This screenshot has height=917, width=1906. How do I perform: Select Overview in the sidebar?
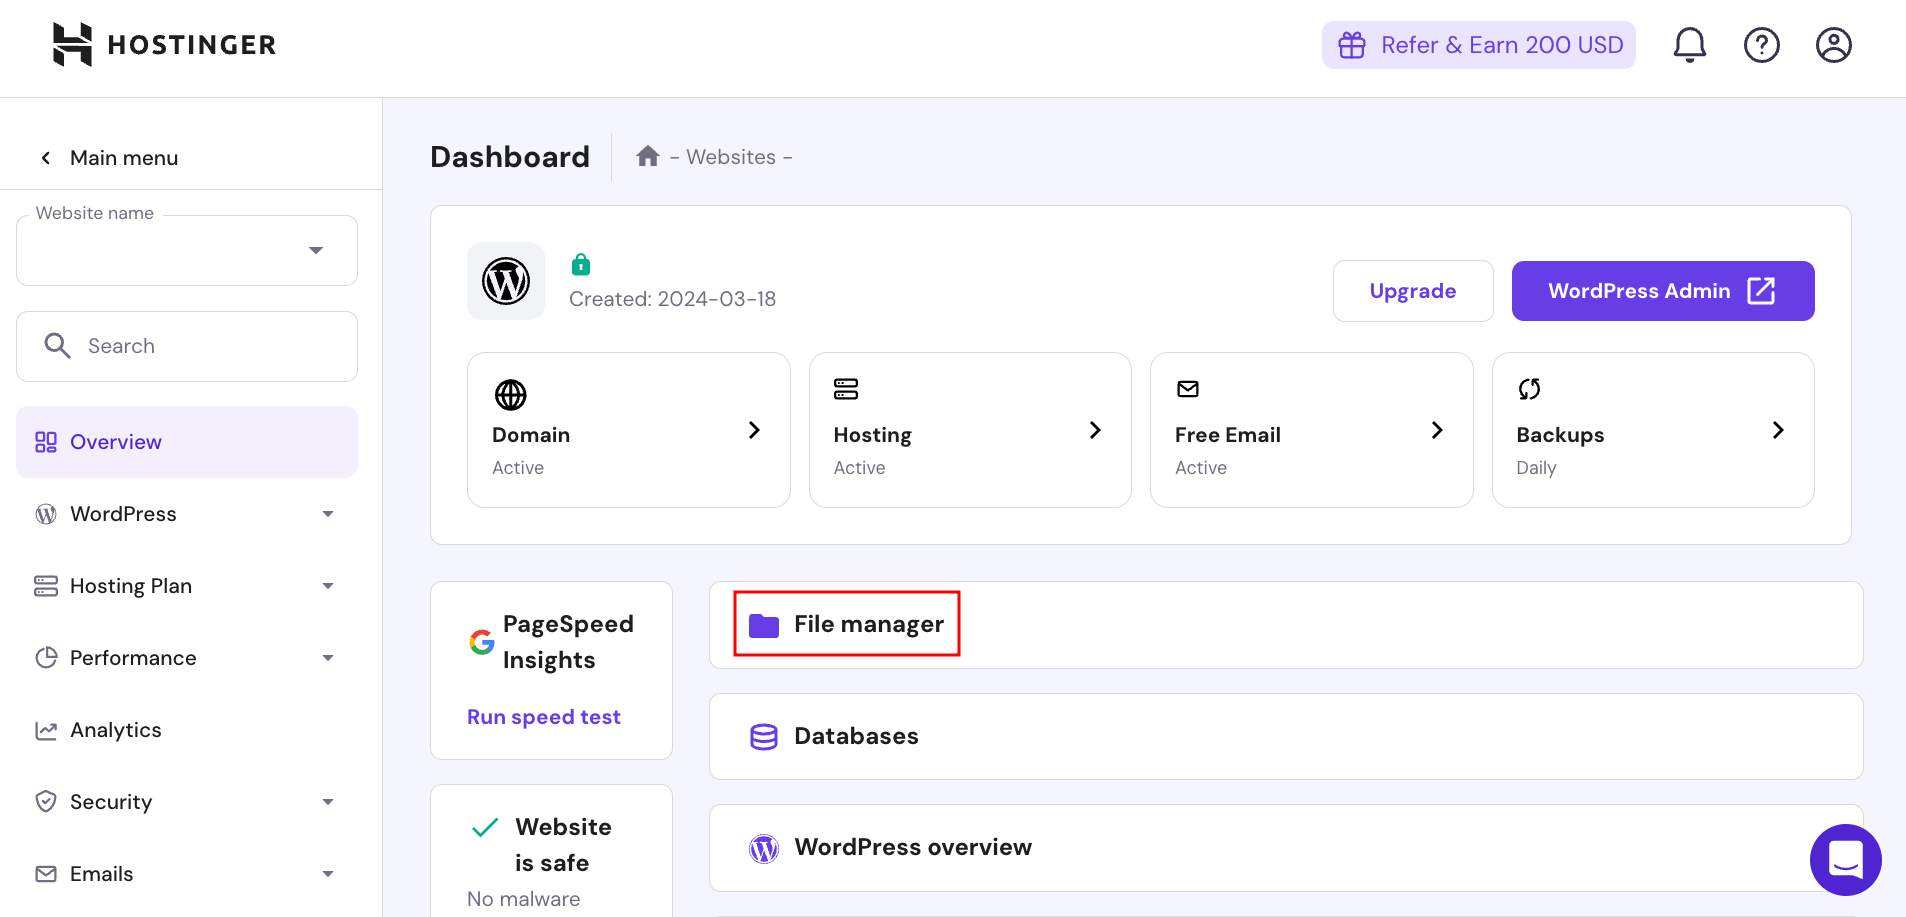pos(115,441)
